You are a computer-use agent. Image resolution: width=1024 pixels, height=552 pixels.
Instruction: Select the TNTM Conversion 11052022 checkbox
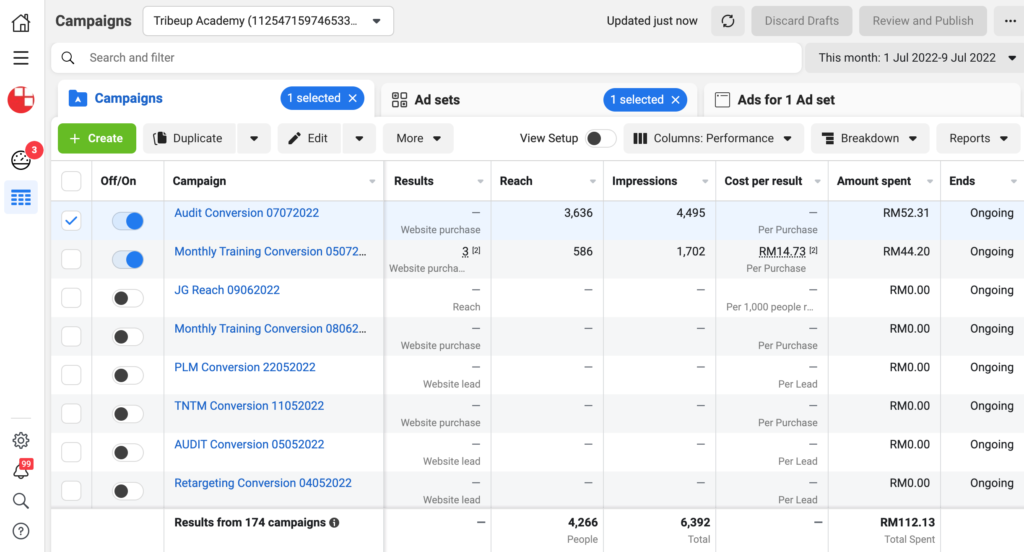[71, 414]
